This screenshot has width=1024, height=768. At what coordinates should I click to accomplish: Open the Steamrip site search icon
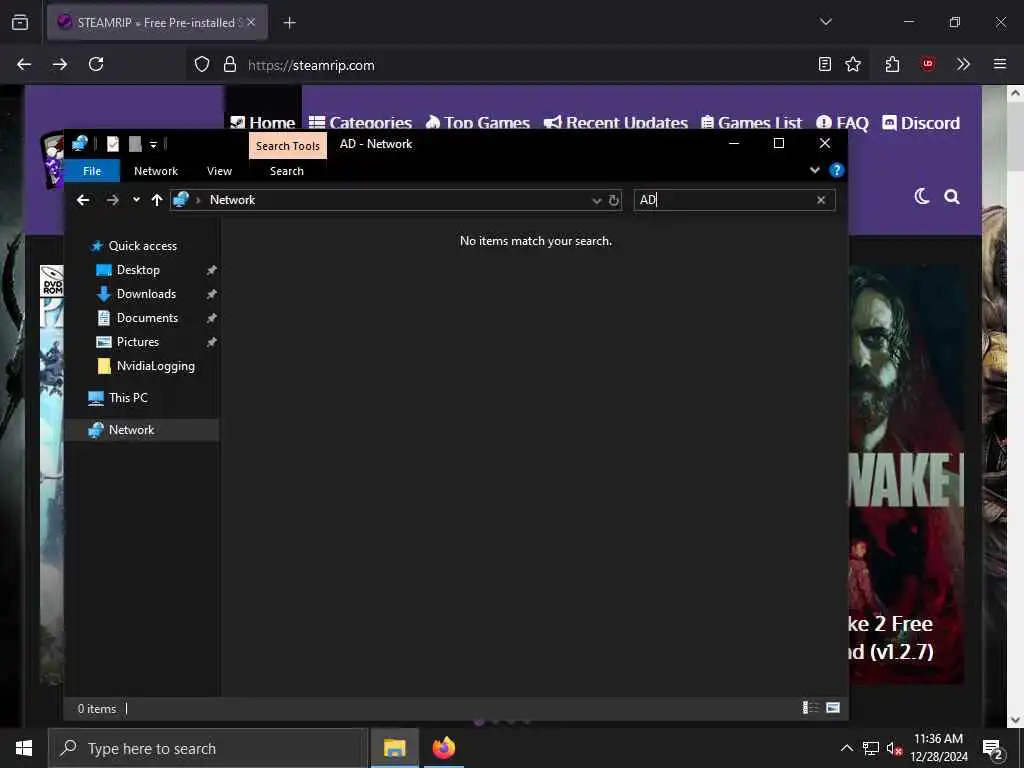pyautogui.click(x=952, y=197)
